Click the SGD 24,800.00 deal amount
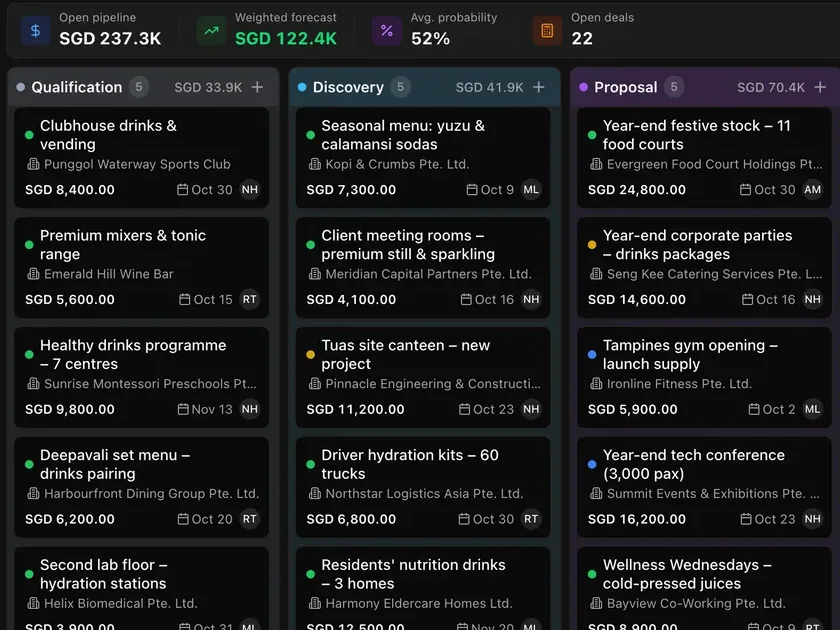The image size is (840, 630). pyautogui.click(x=637, y=190)
